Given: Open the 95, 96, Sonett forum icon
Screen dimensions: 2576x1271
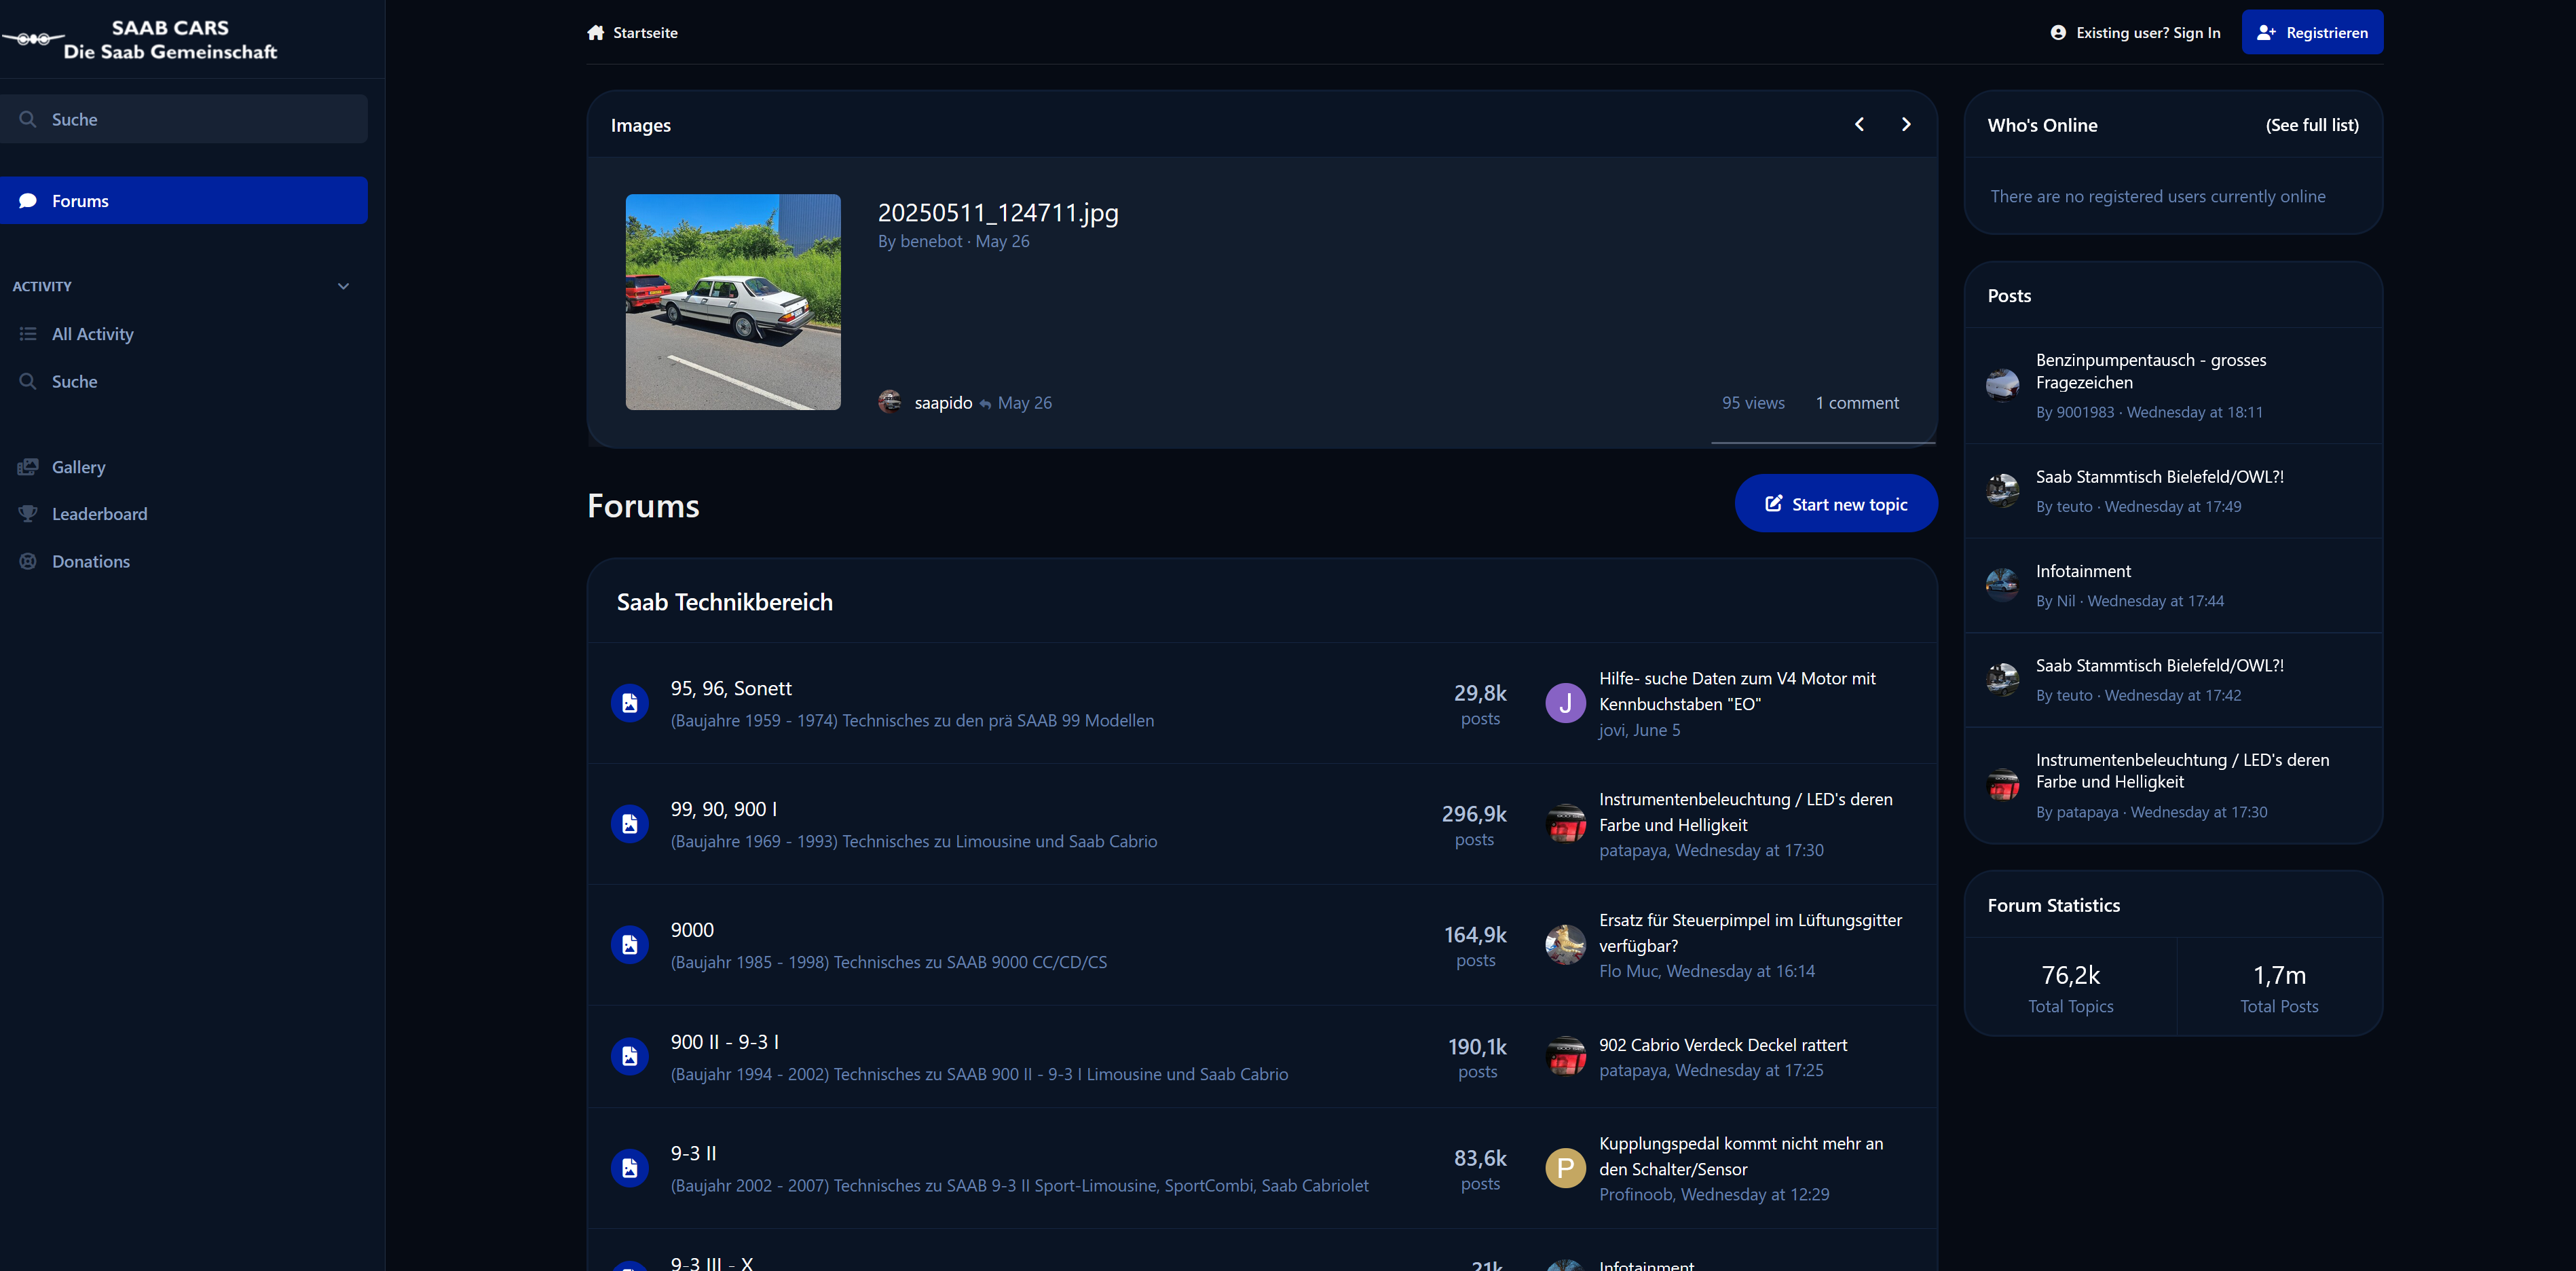Looking at the screenshot, I should pyautogui.click(x=630, y=703).
